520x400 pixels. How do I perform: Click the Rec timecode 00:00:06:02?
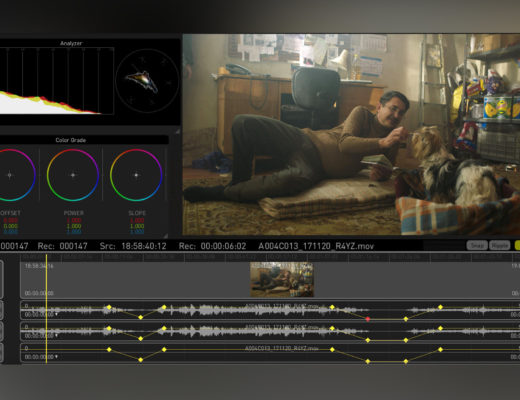point(223,246)
